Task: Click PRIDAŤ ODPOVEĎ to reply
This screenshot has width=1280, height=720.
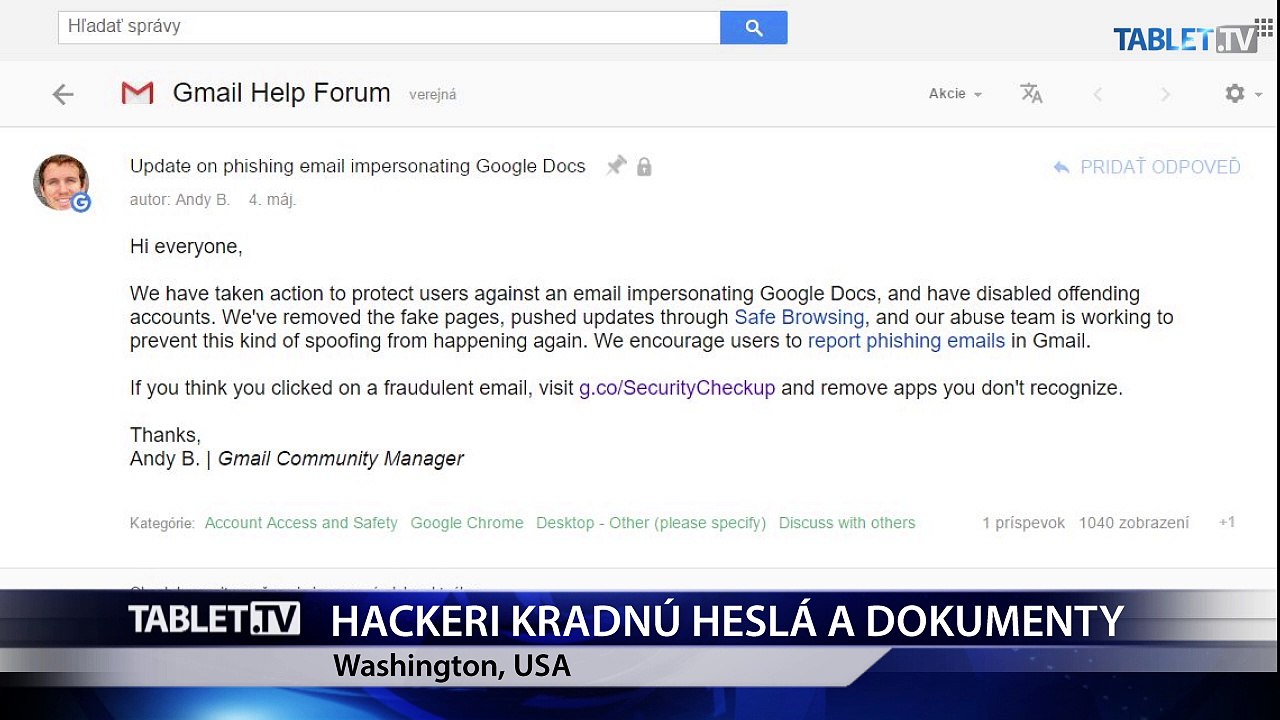Action: coord(1160,167)
